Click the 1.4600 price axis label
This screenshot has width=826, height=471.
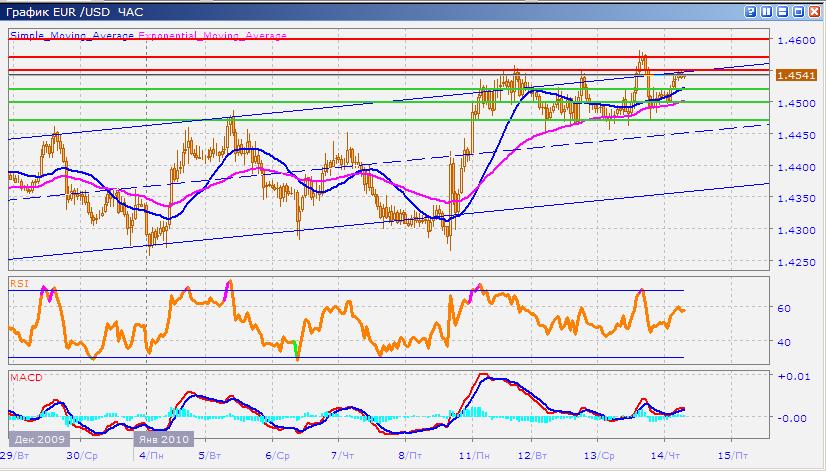(x=796, y=40)
